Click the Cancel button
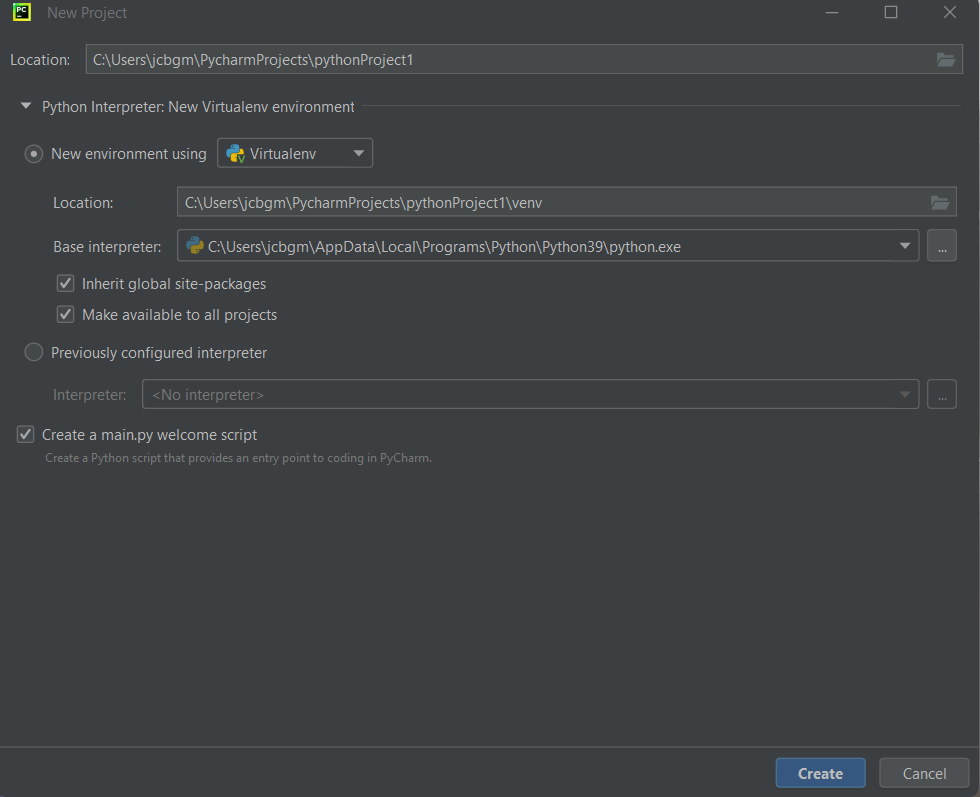980x797 pixels. (x=924, y=773)
